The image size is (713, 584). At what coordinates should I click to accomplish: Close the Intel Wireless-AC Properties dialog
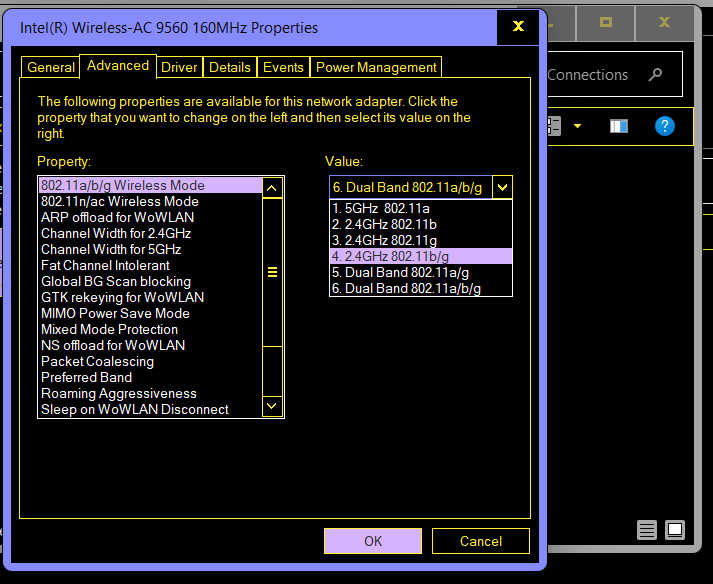pos(518,27)
